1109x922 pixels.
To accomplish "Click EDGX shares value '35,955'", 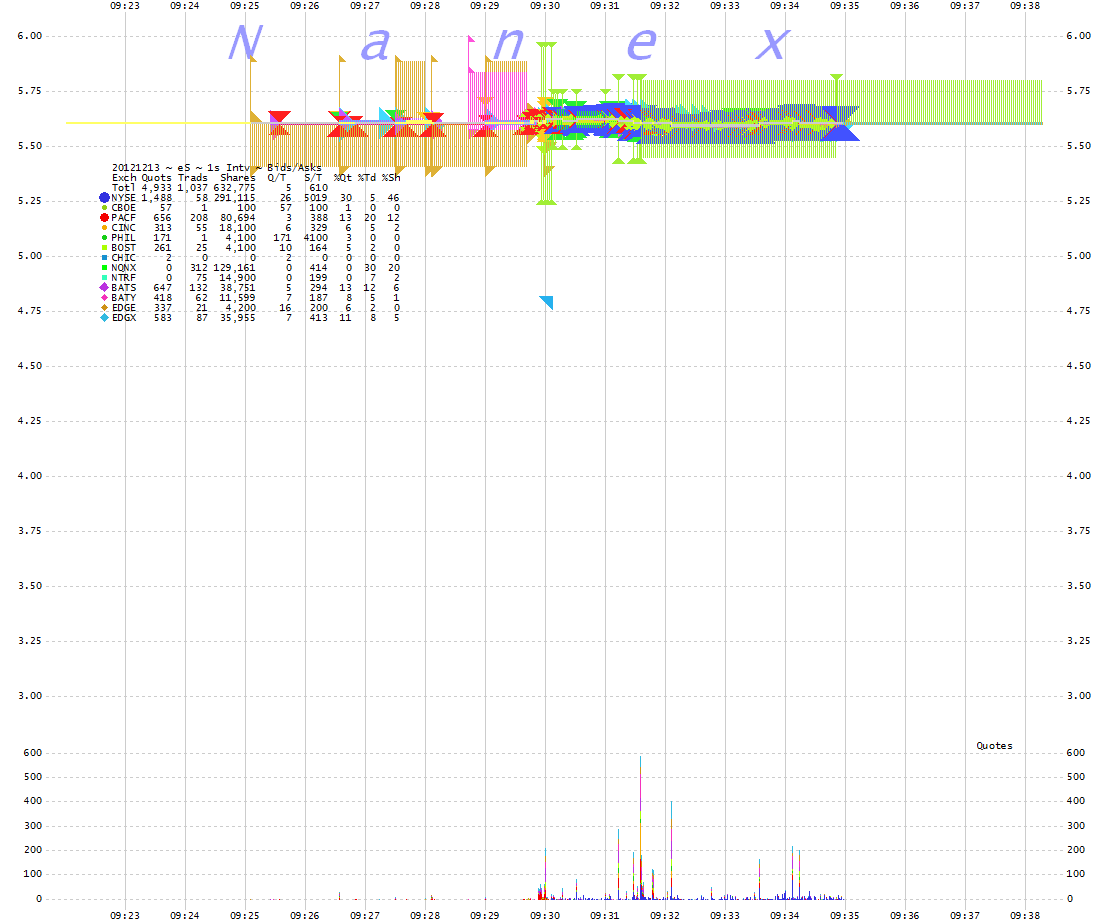I will [x=238, y=318].
